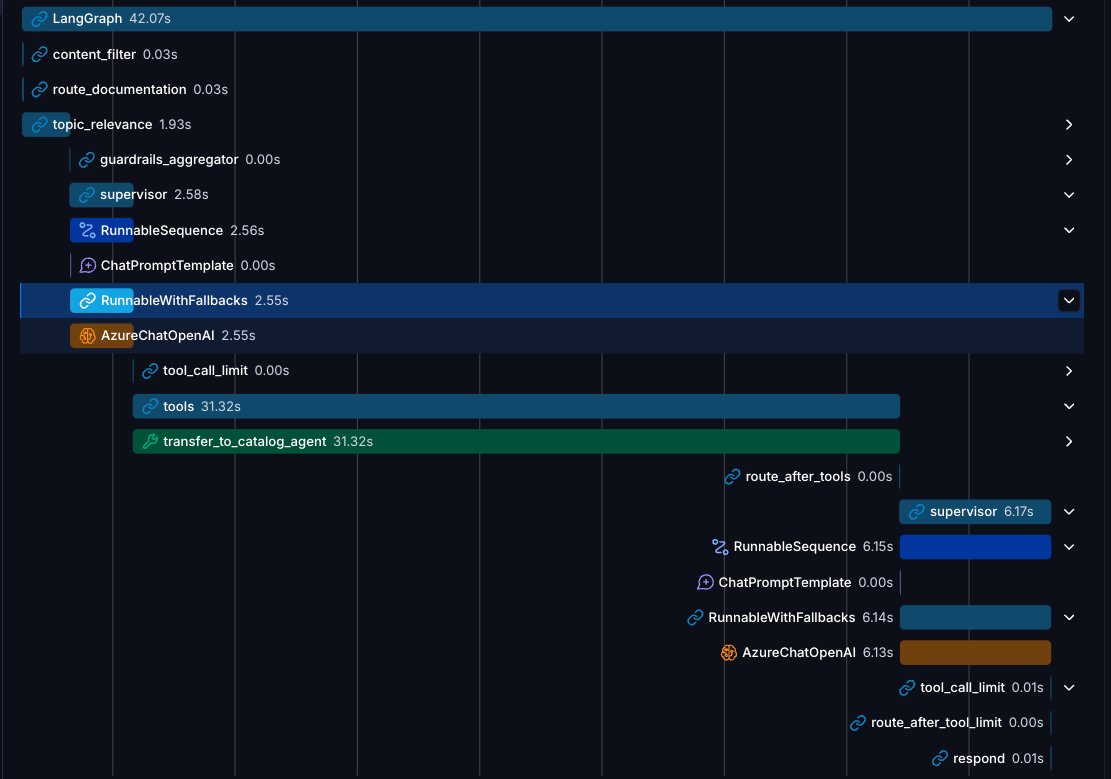Viewport: 1111px width, 779px height.
Task: Click the respond chain icon
Action: click(x=940, y=758)
